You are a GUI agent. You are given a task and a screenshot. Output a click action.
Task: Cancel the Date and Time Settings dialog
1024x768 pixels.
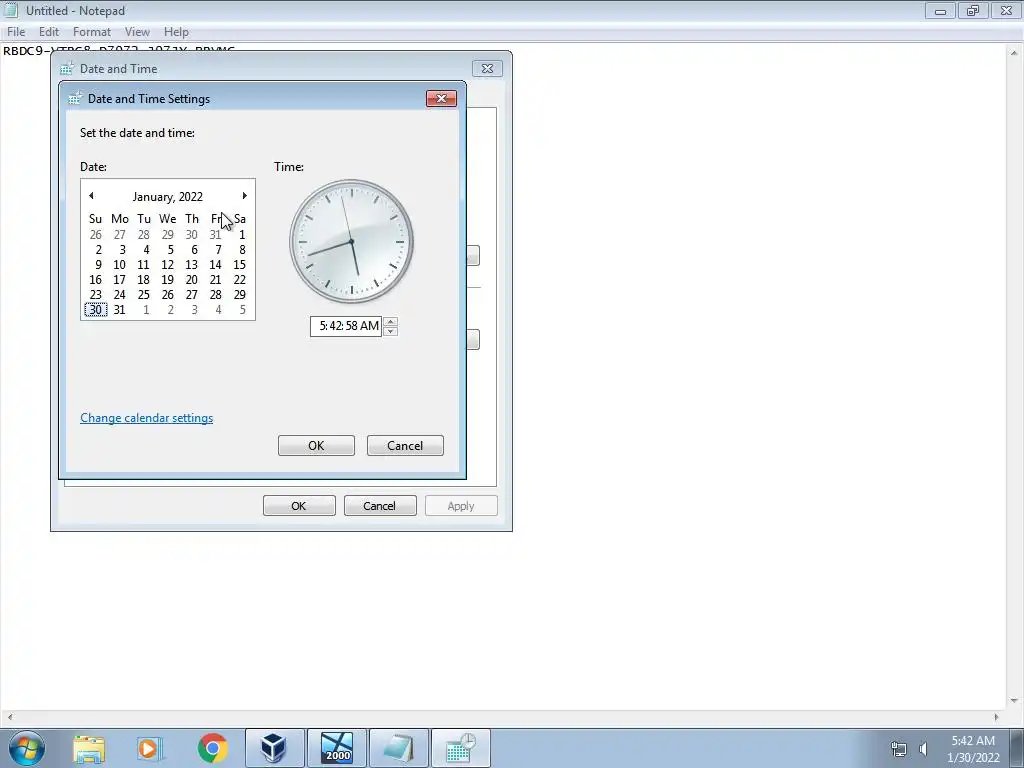point(405,445)
